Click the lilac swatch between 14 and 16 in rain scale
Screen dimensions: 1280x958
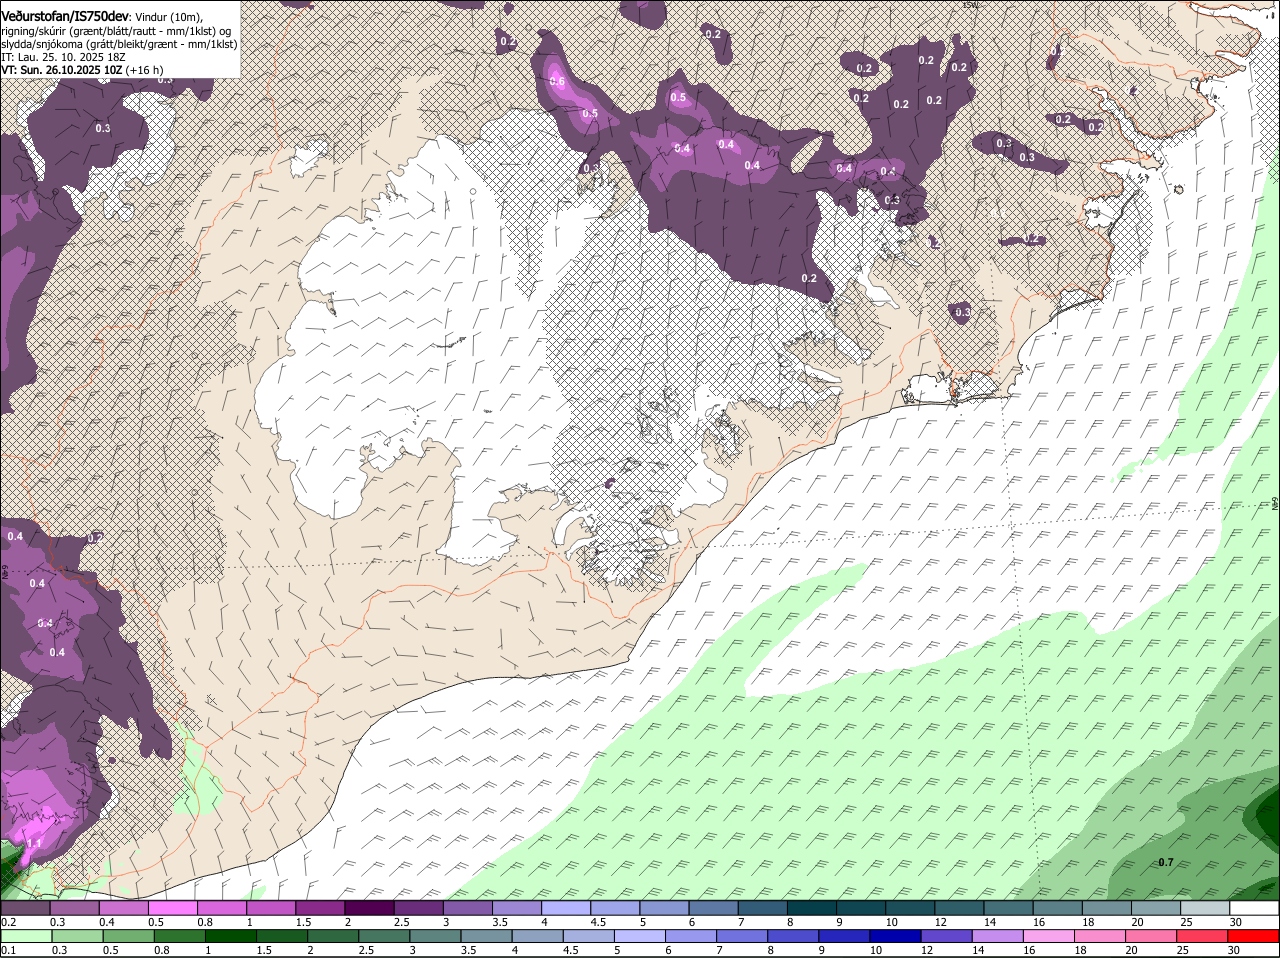[x=998, y=936]
